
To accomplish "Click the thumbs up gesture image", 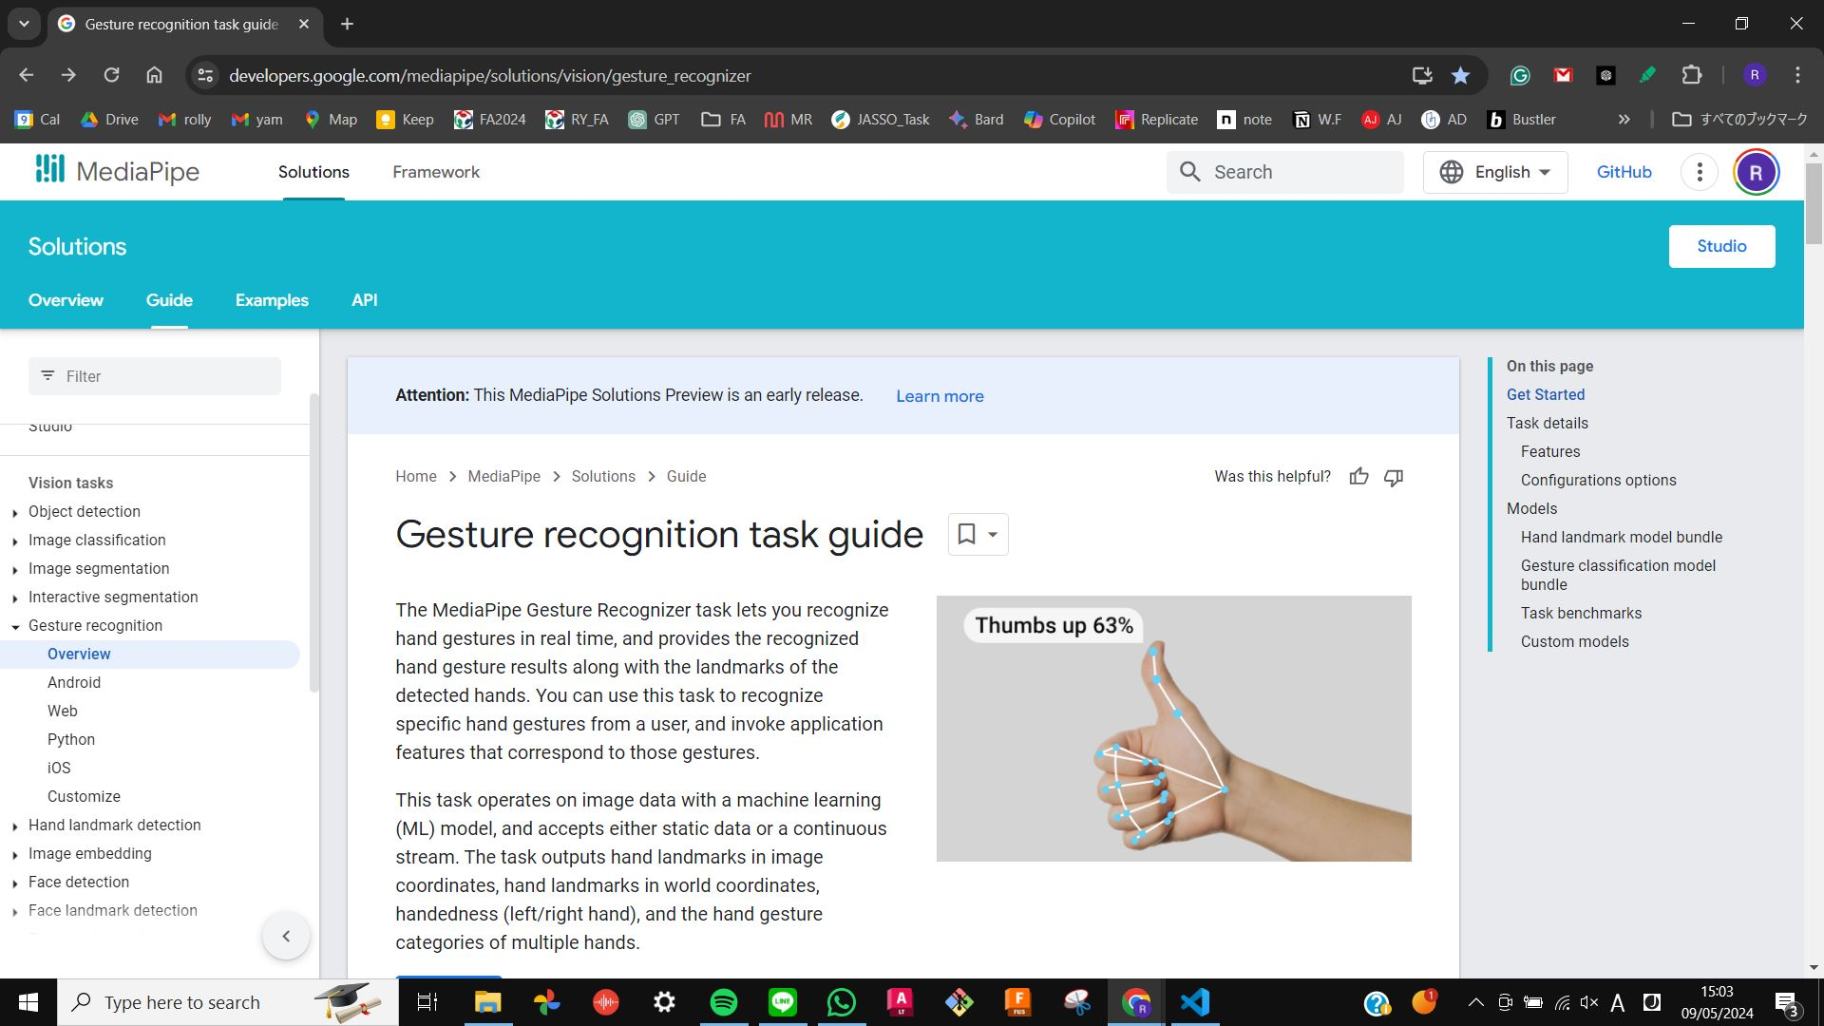I will [1174, 728].
